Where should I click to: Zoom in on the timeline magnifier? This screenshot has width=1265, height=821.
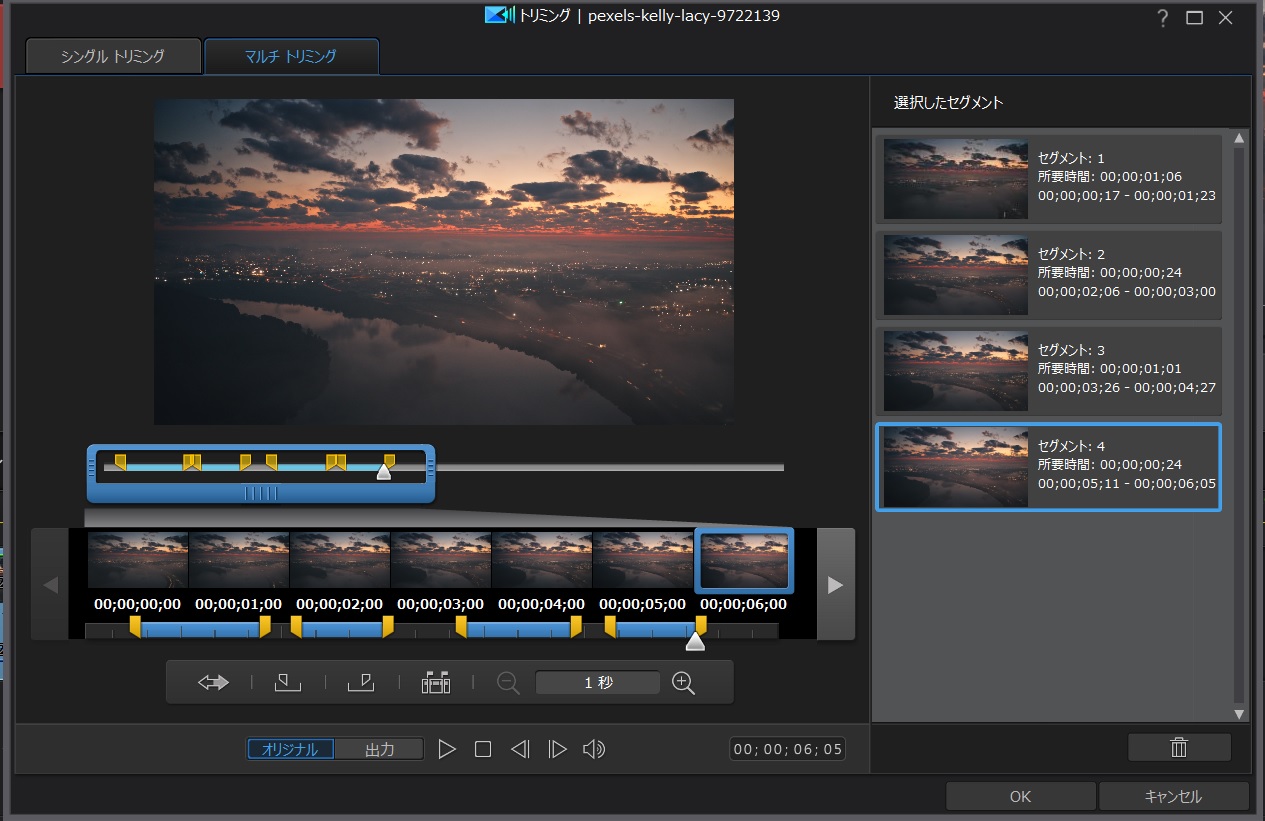point(683,682)
